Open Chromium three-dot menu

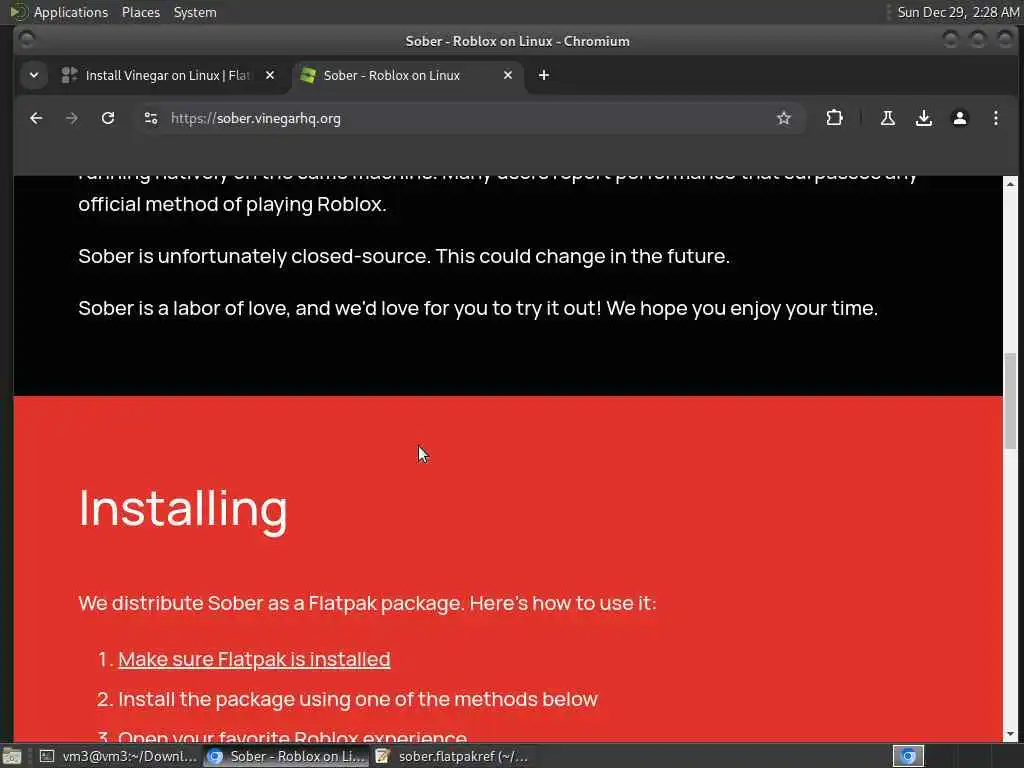click(x=995, y=118)
